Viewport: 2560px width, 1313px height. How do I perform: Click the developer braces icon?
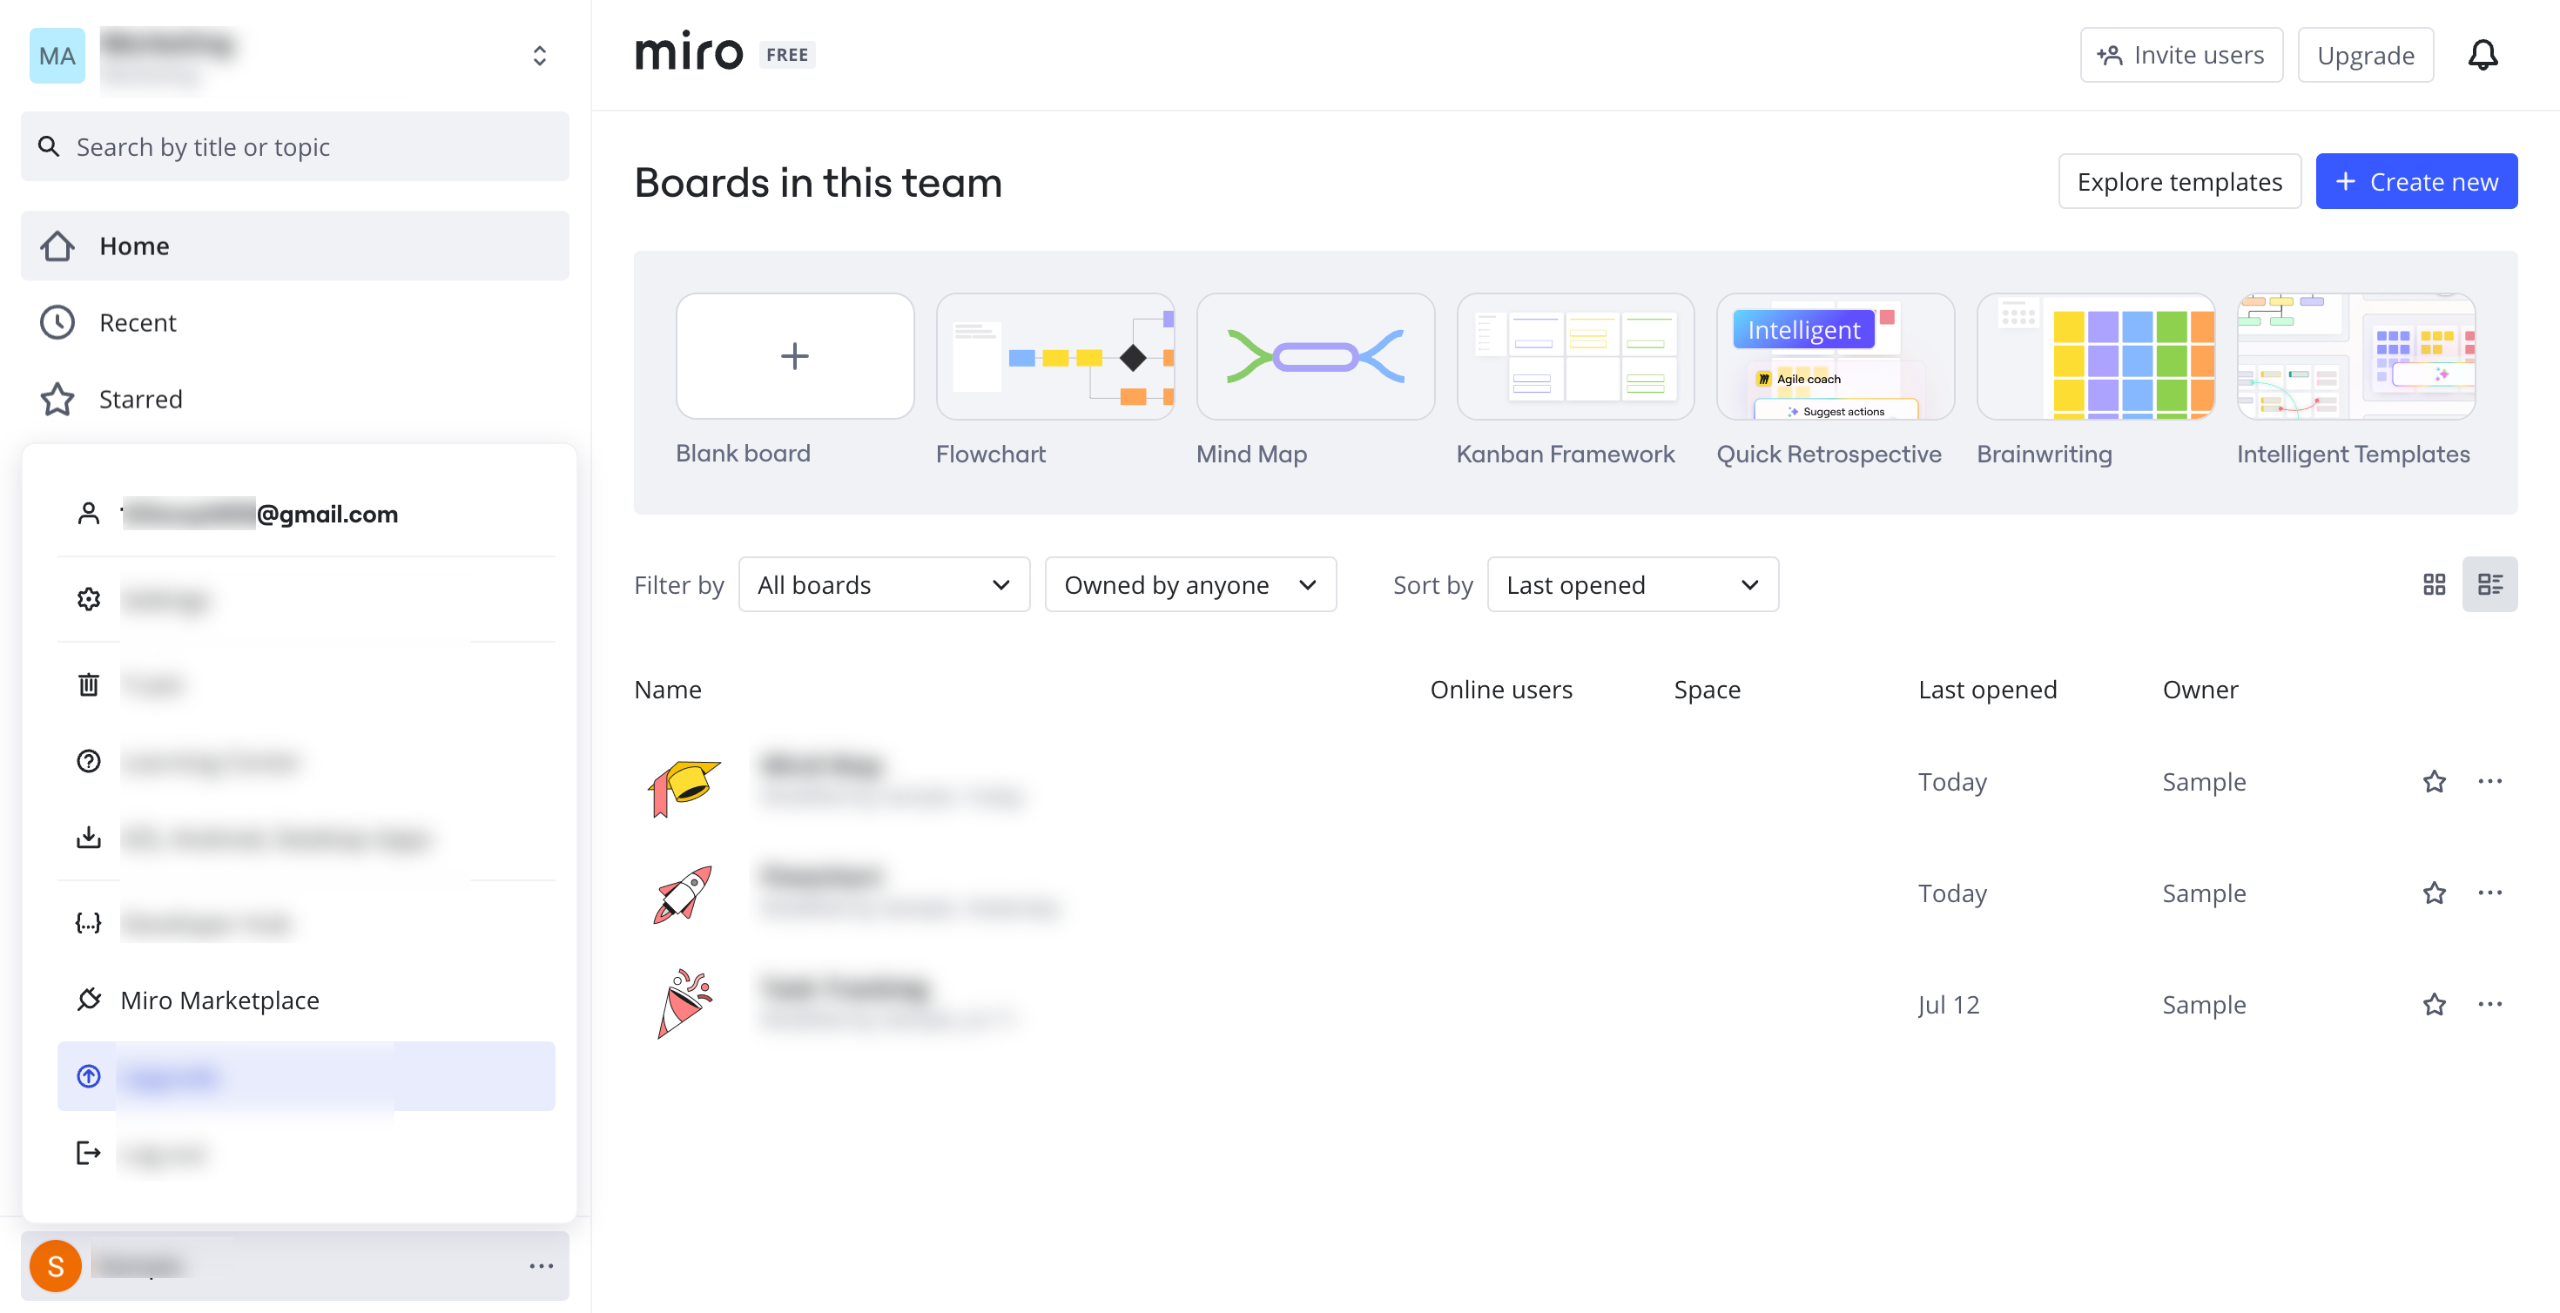click(89, 923)
